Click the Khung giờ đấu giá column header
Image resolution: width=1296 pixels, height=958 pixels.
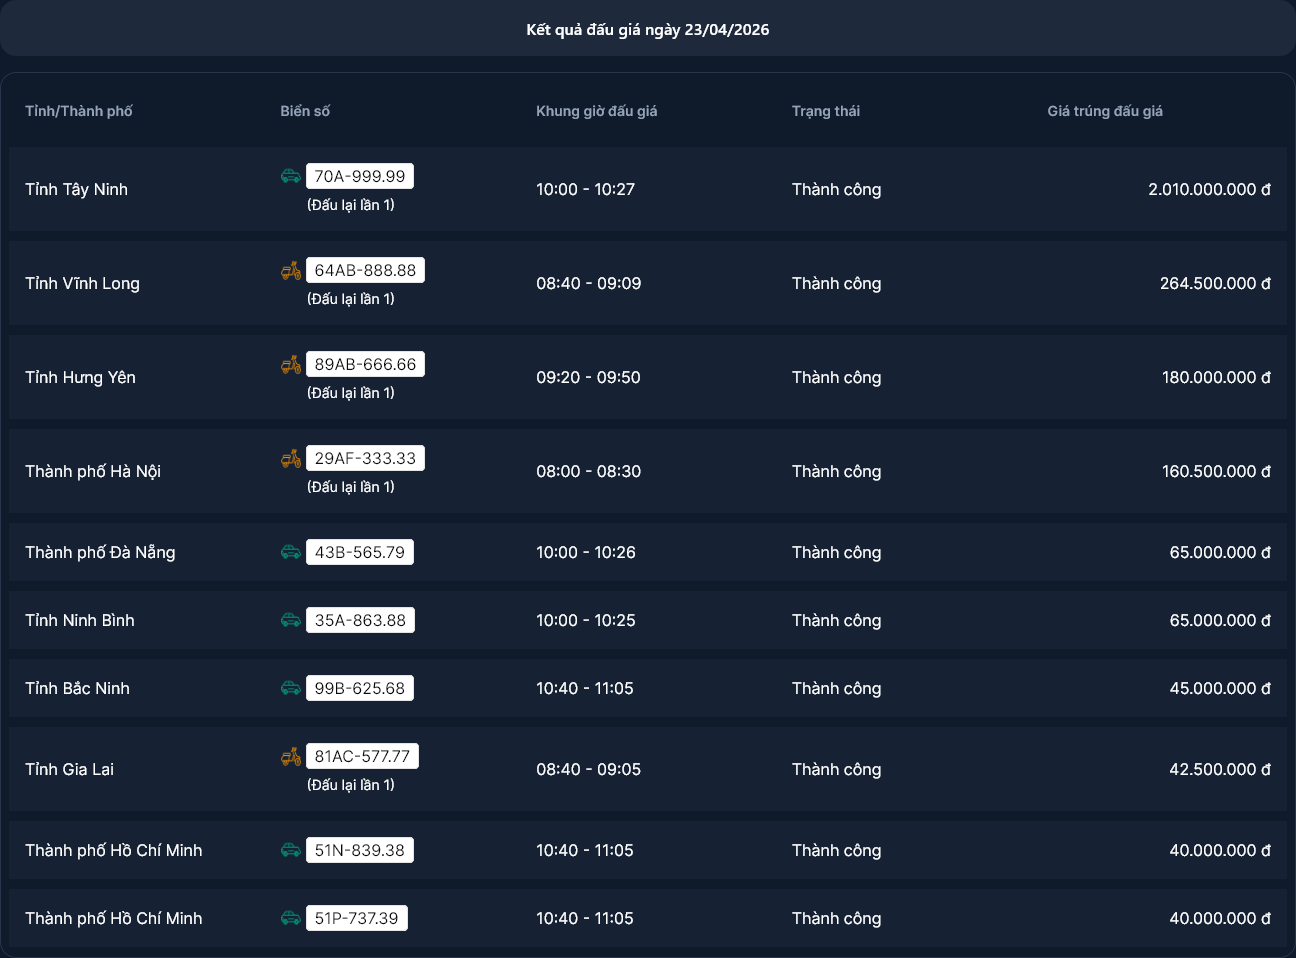tap(597, 111)
